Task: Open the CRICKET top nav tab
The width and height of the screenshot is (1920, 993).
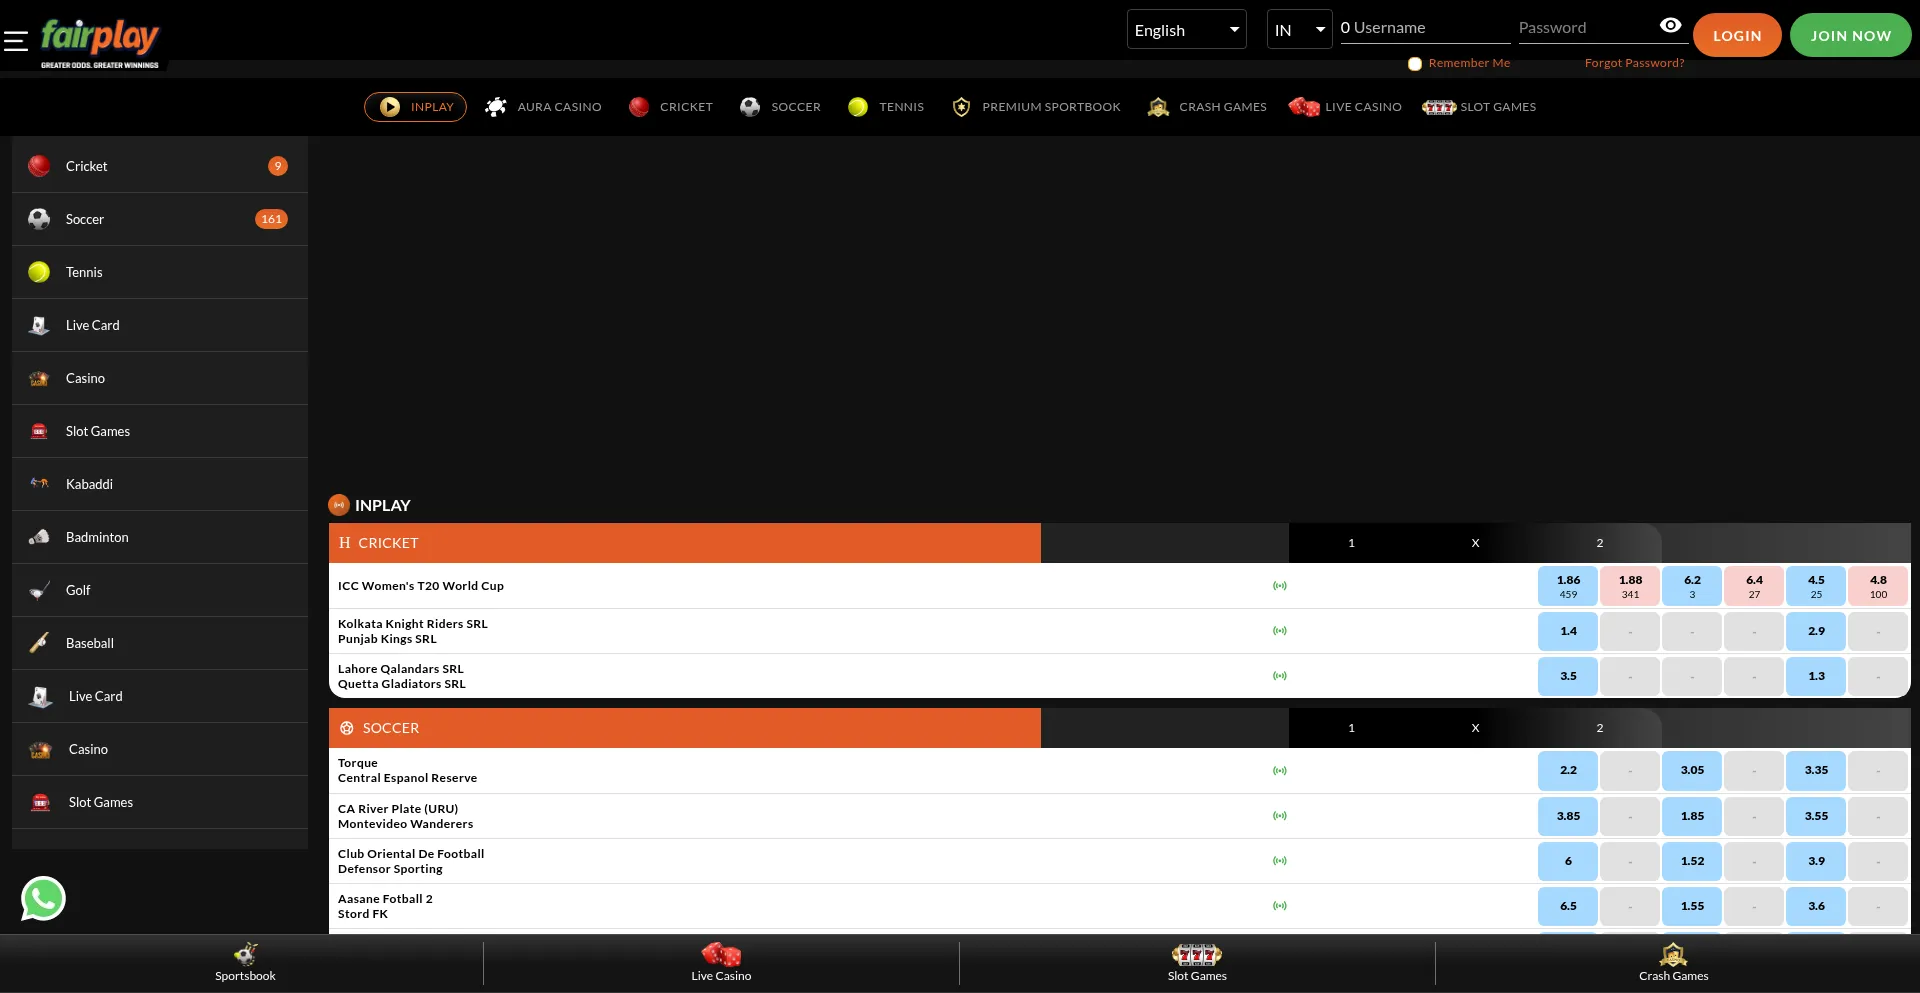Action: point(671,107)
